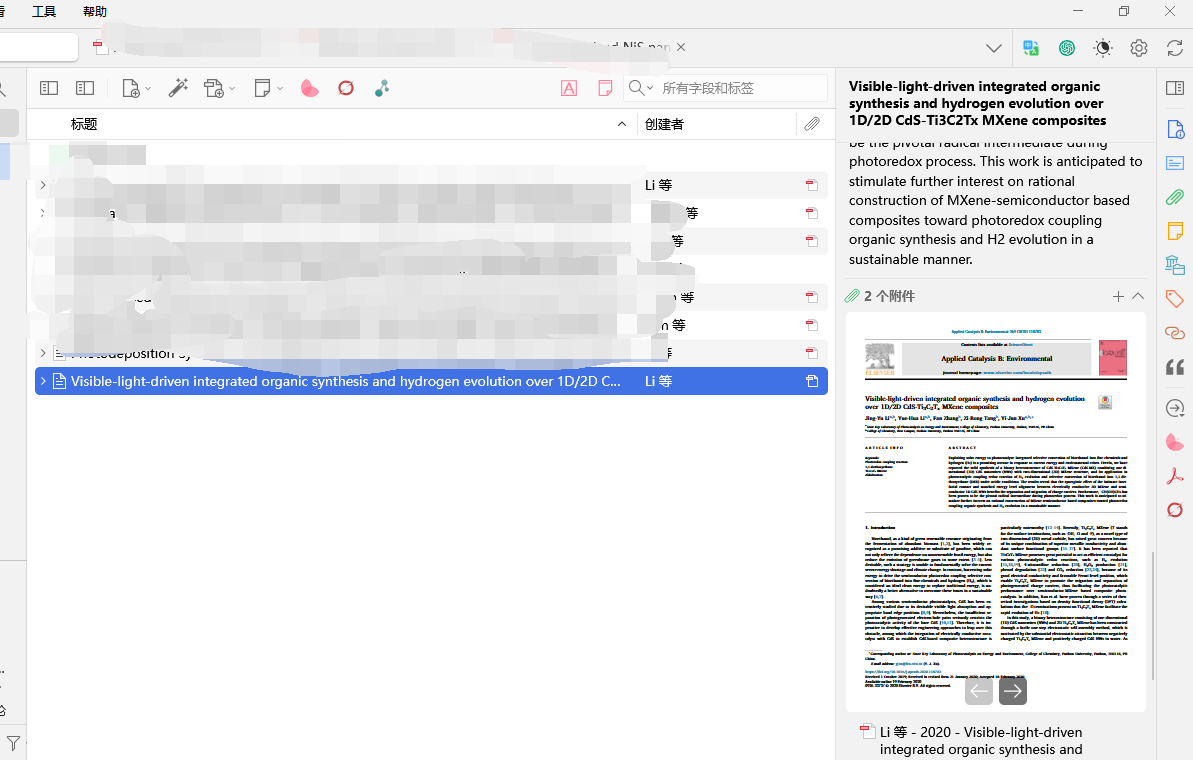1193x760 pixels.
Task: Click the red letter A toolbar icon
Action: pos(568,88)
